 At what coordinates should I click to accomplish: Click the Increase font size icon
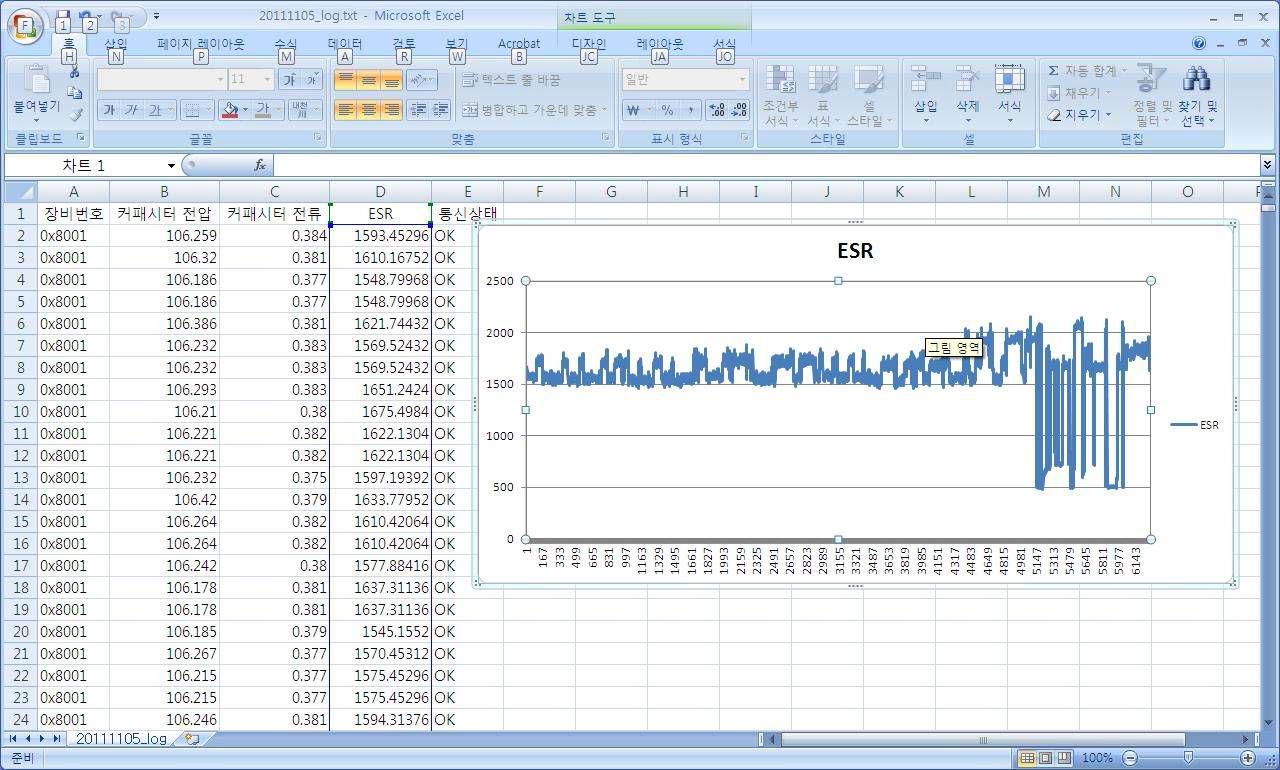pos(289,79)
